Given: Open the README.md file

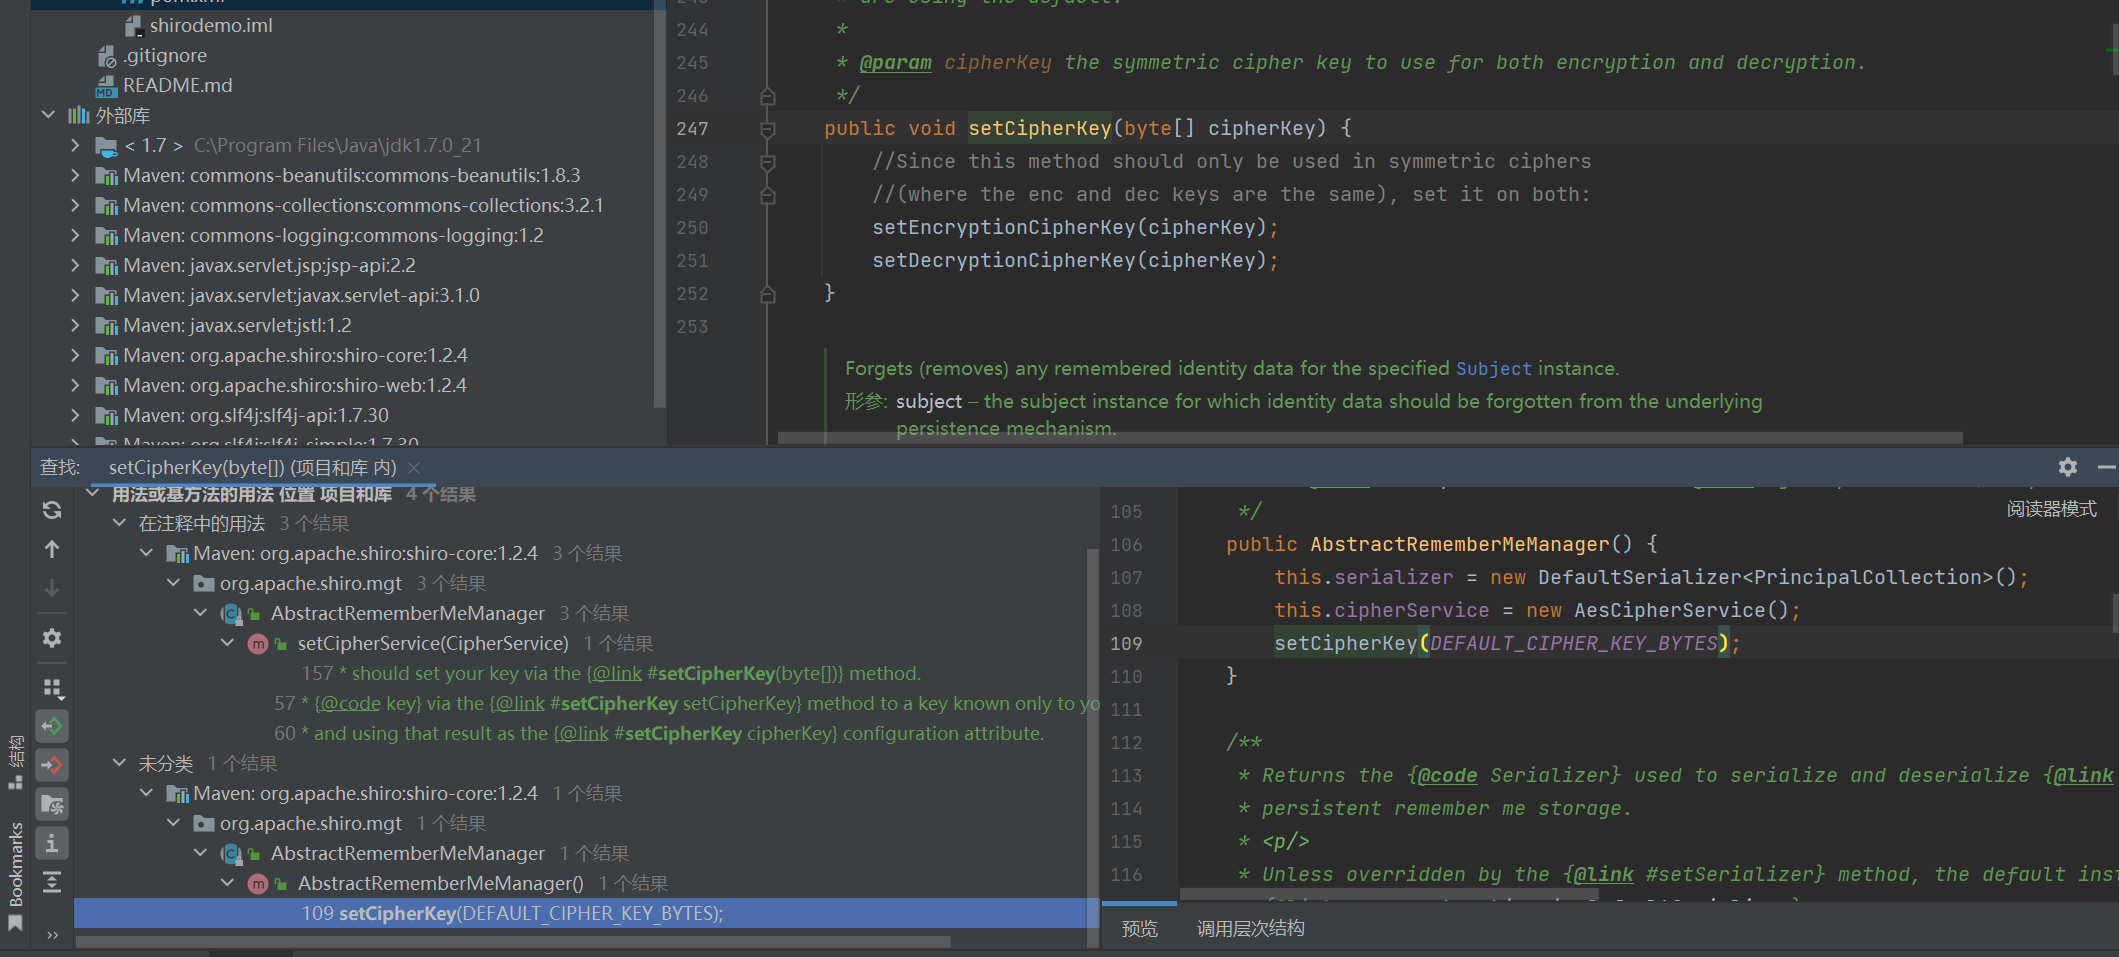Looking at the screenshot, I should pyautogui.click(x=177, y=85).
